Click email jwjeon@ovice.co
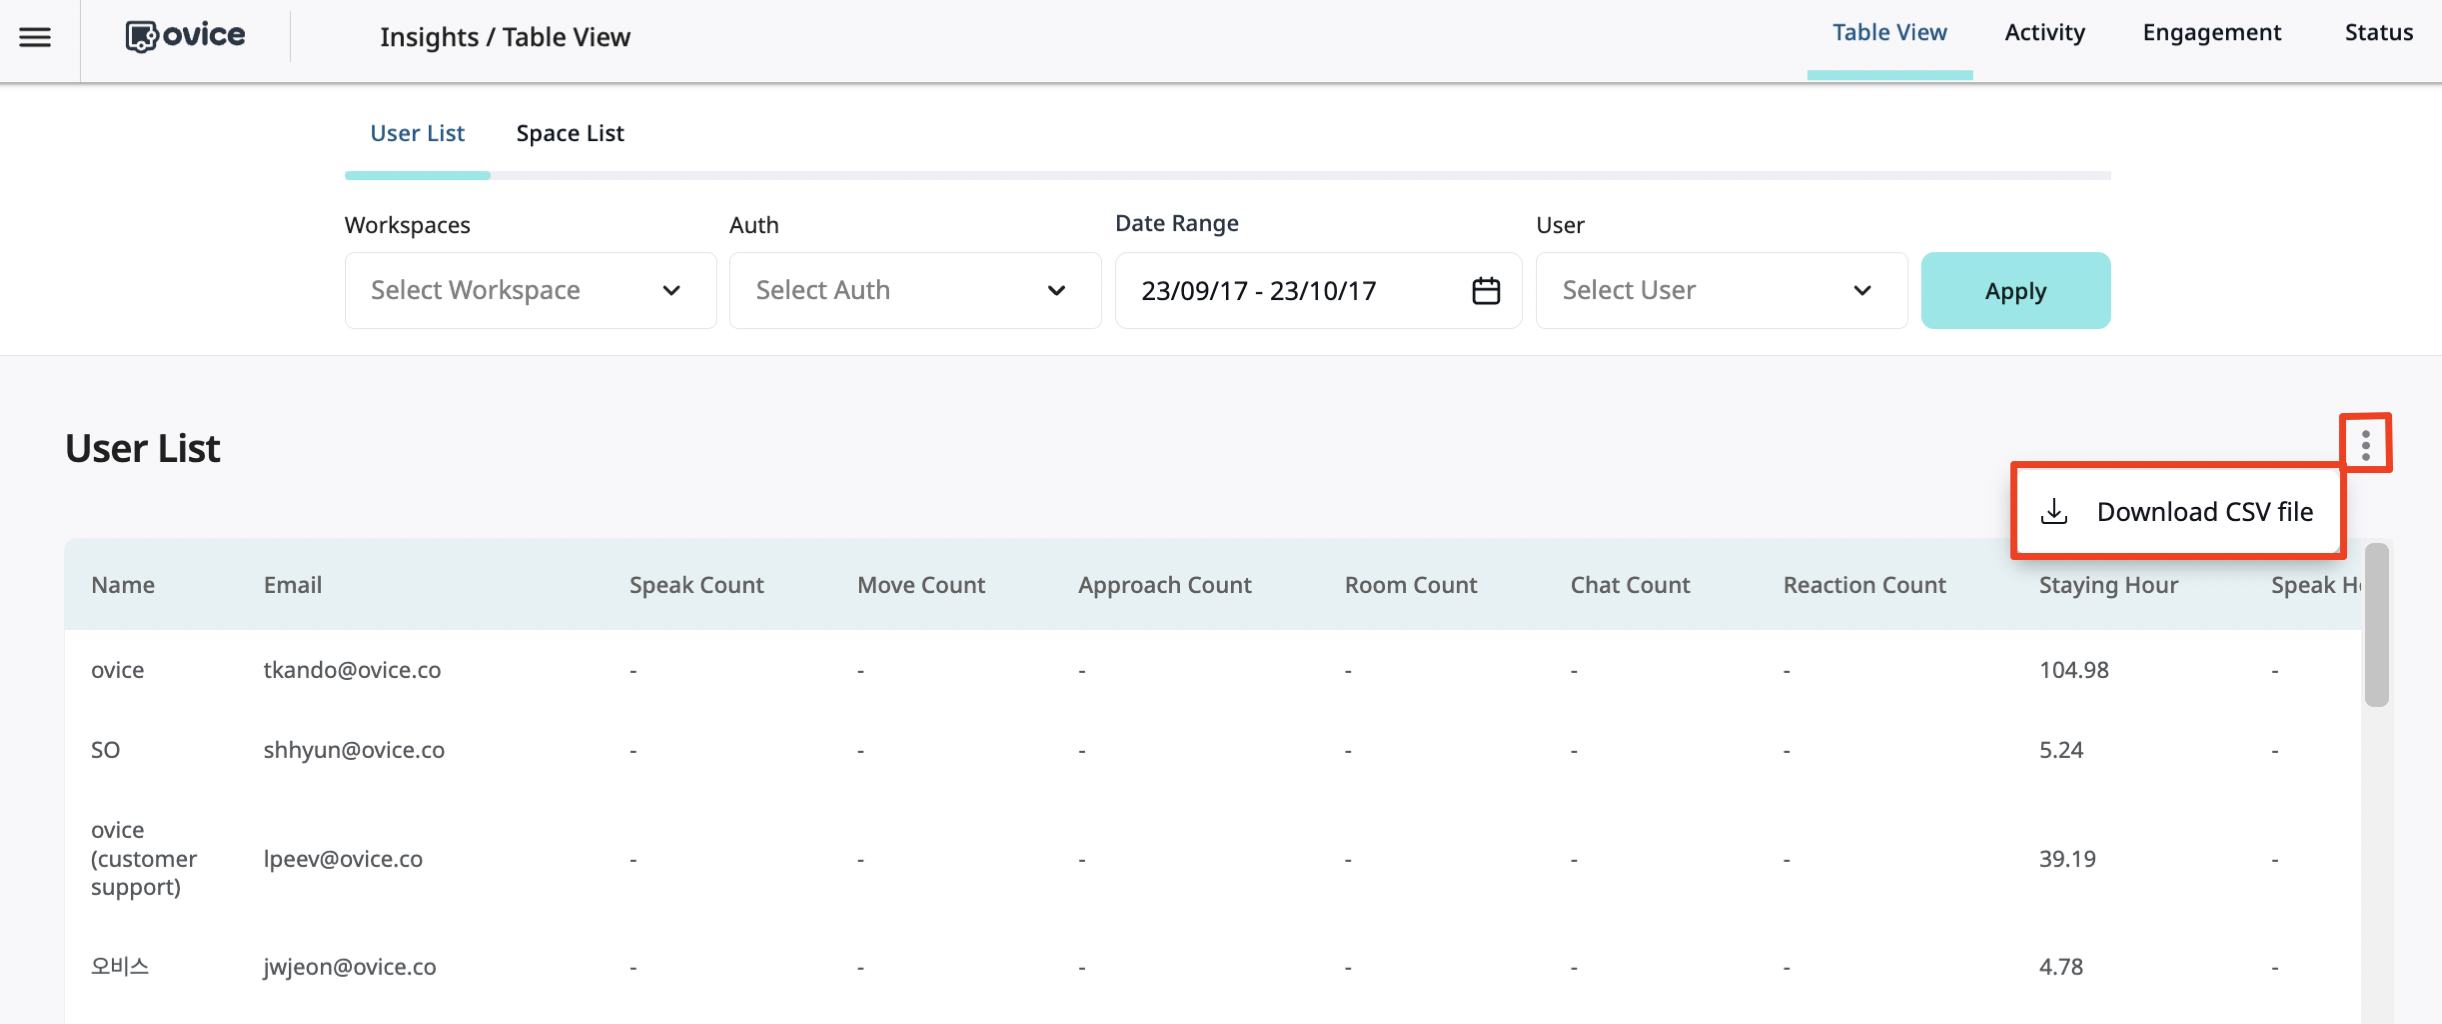The width and height of the screenshot is (2442, 1024). 349,967
